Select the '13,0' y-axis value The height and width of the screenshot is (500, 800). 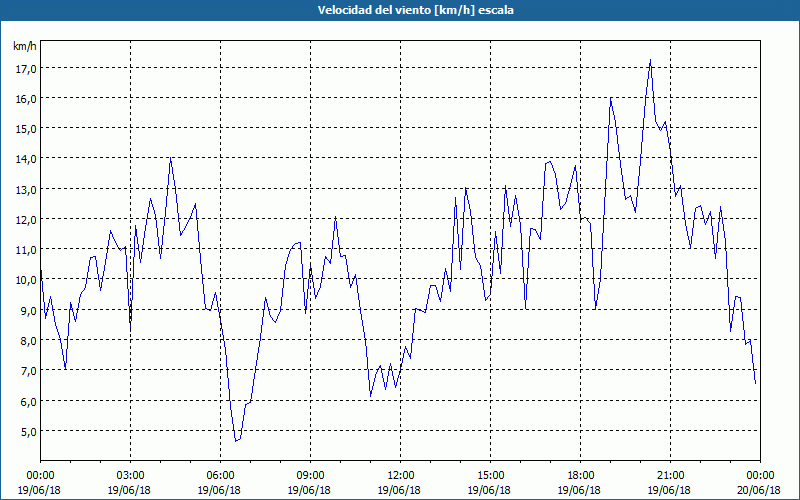(x=26, y=189)
